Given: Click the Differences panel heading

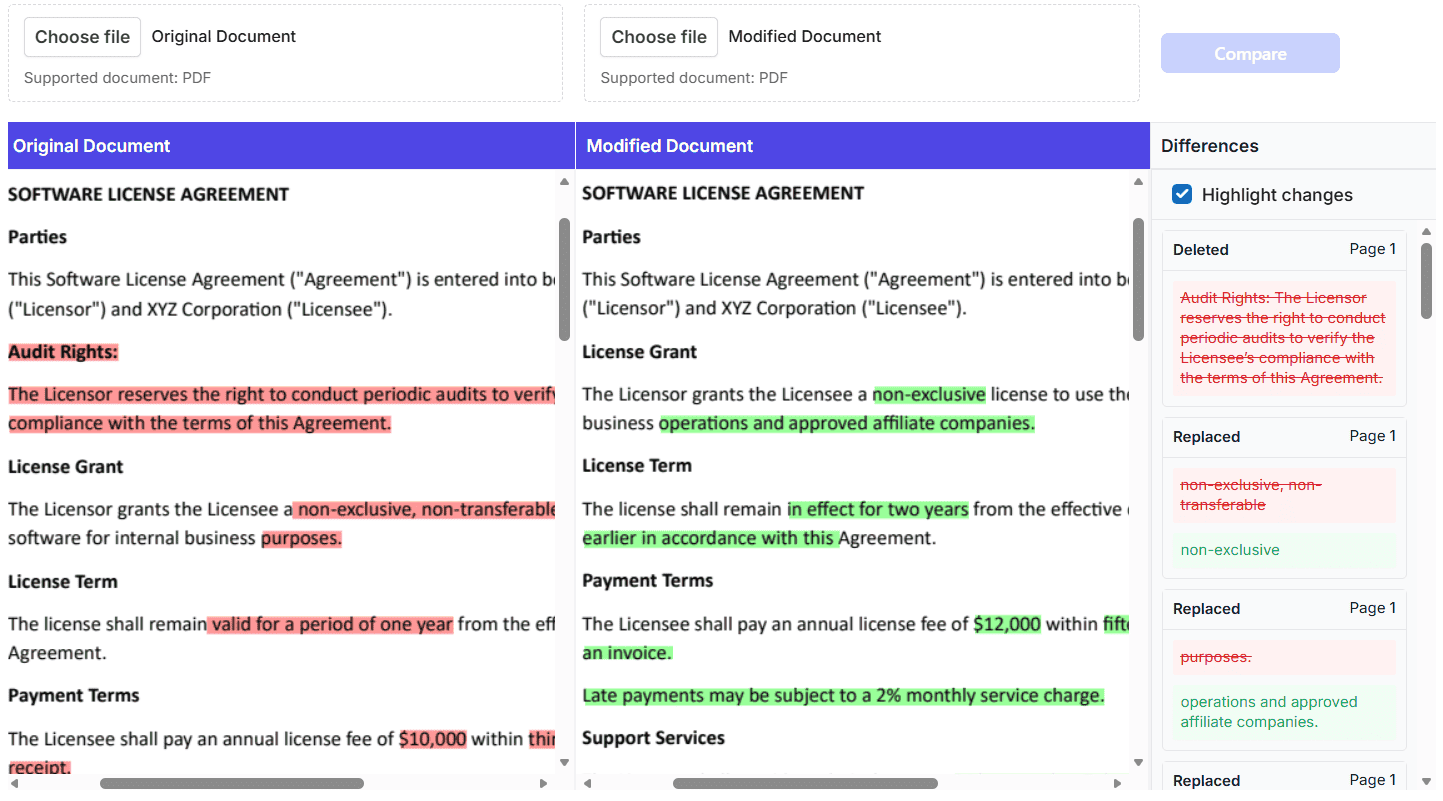Looking at the screenshot, I should [x=1210, y=146].
